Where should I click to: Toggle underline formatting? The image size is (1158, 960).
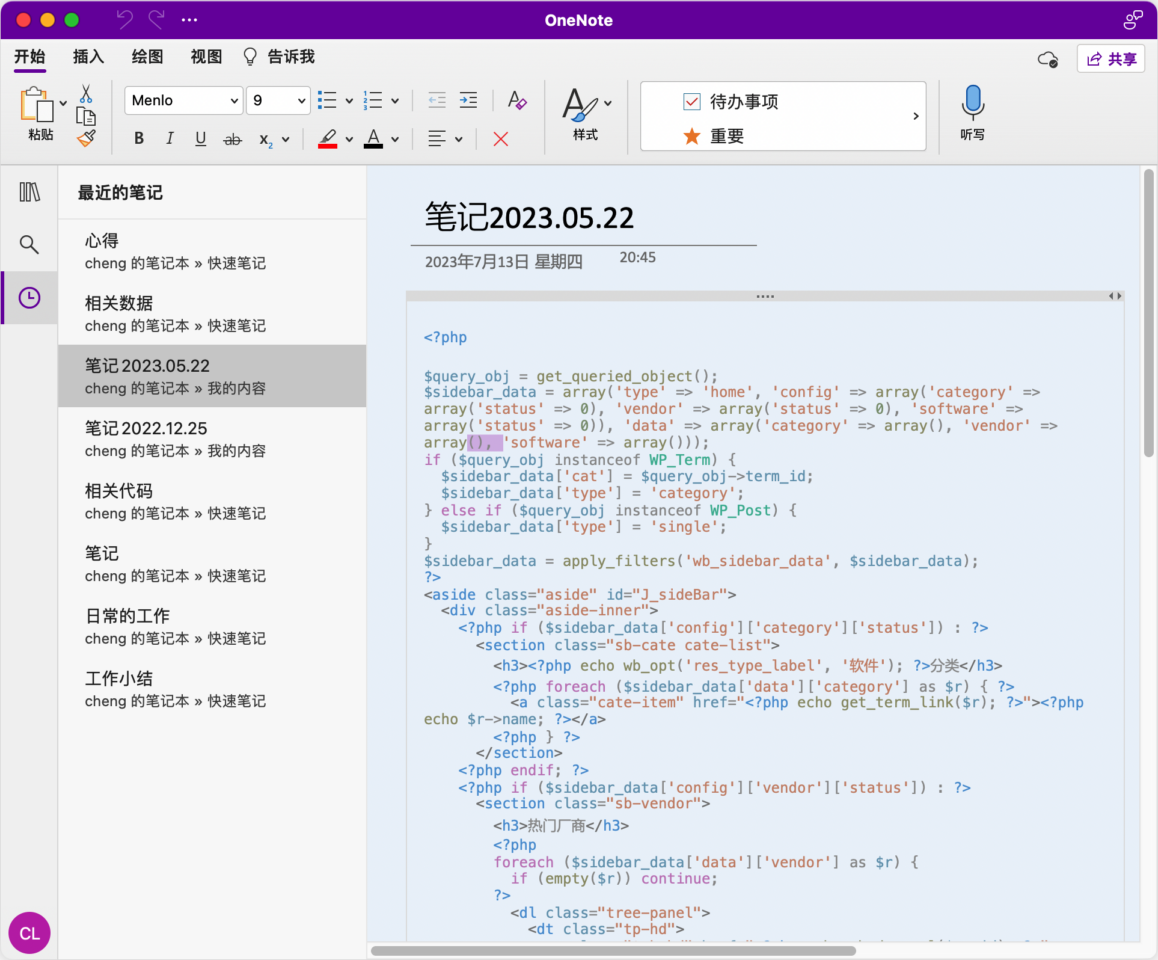coord(200,139)
